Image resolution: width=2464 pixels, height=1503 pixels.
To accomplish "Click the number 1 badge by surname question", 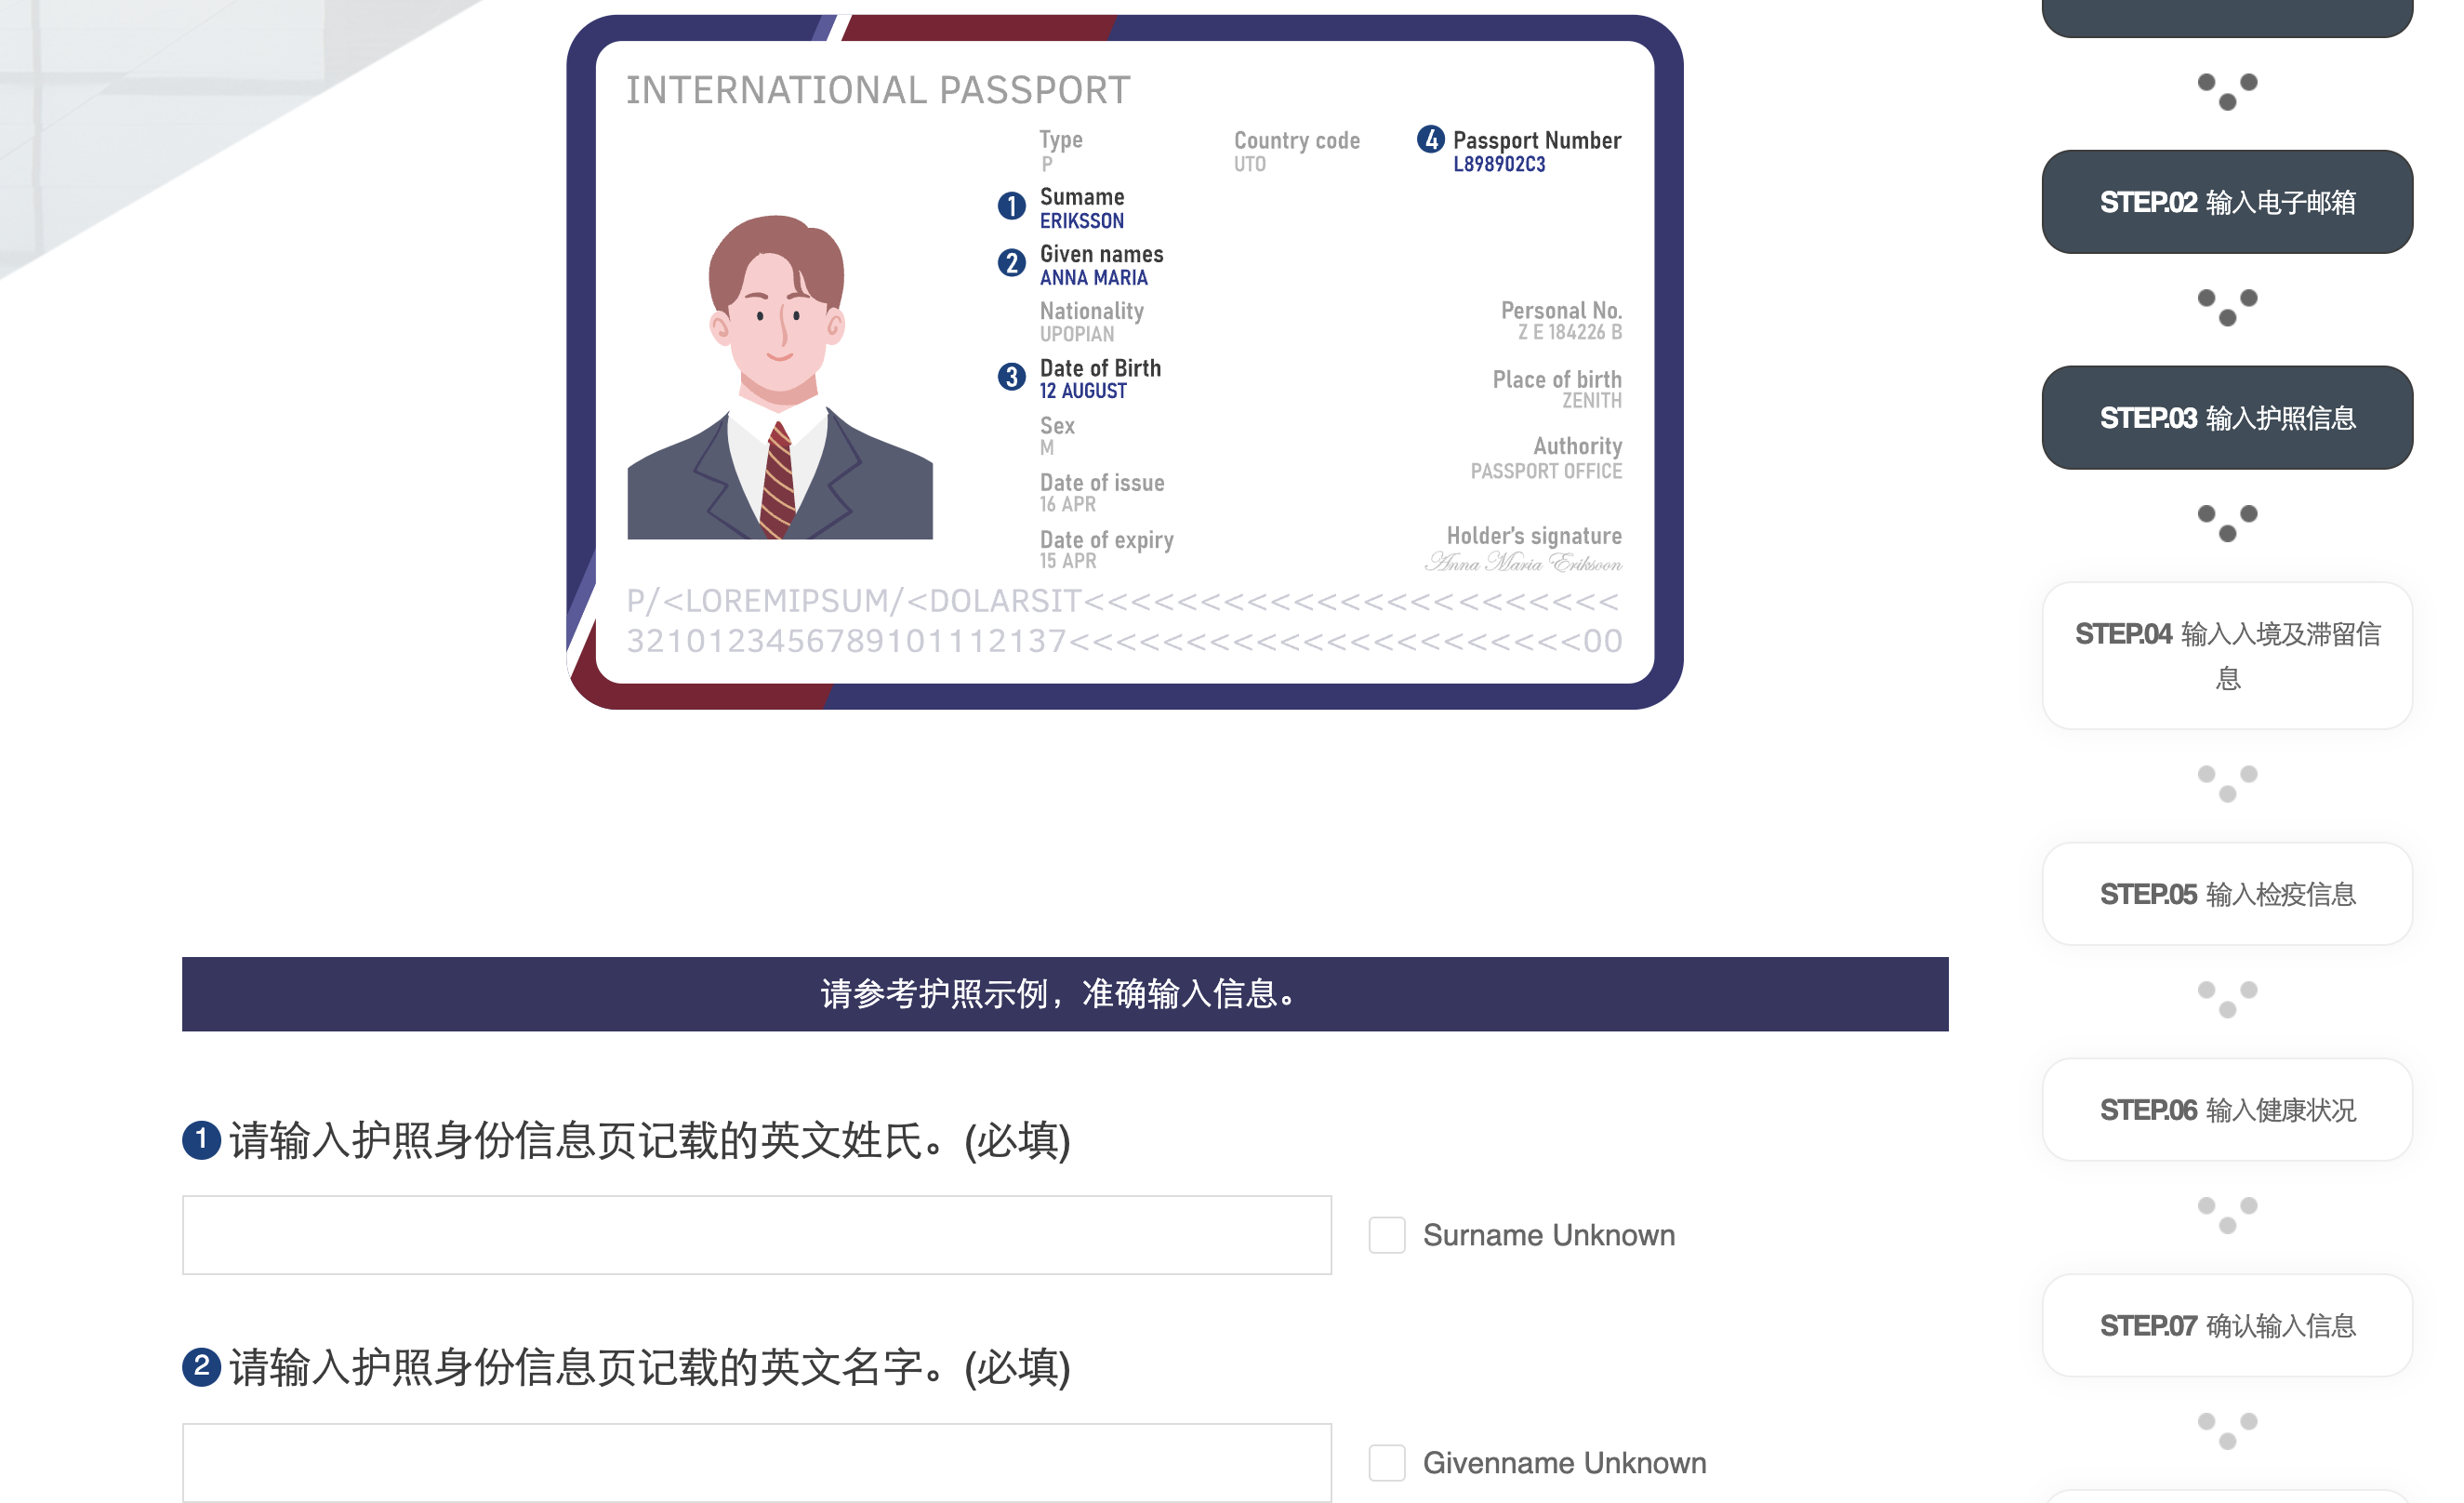I will pyautogui.click(x=201, y=1139).
